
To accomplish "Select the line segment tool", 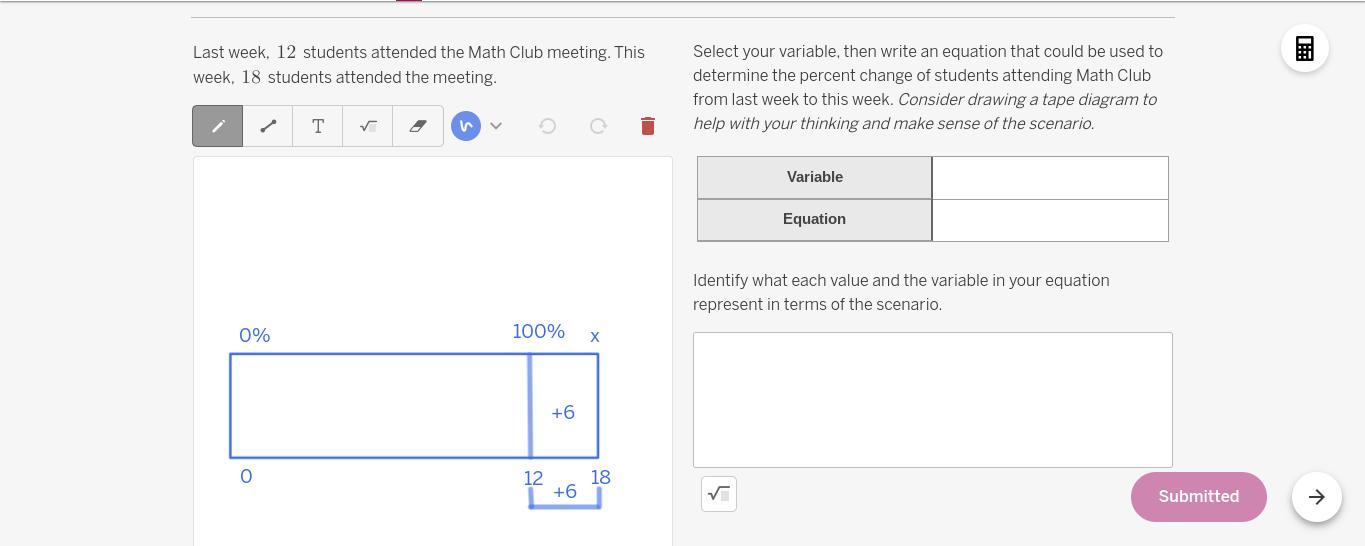I will 268,126.
